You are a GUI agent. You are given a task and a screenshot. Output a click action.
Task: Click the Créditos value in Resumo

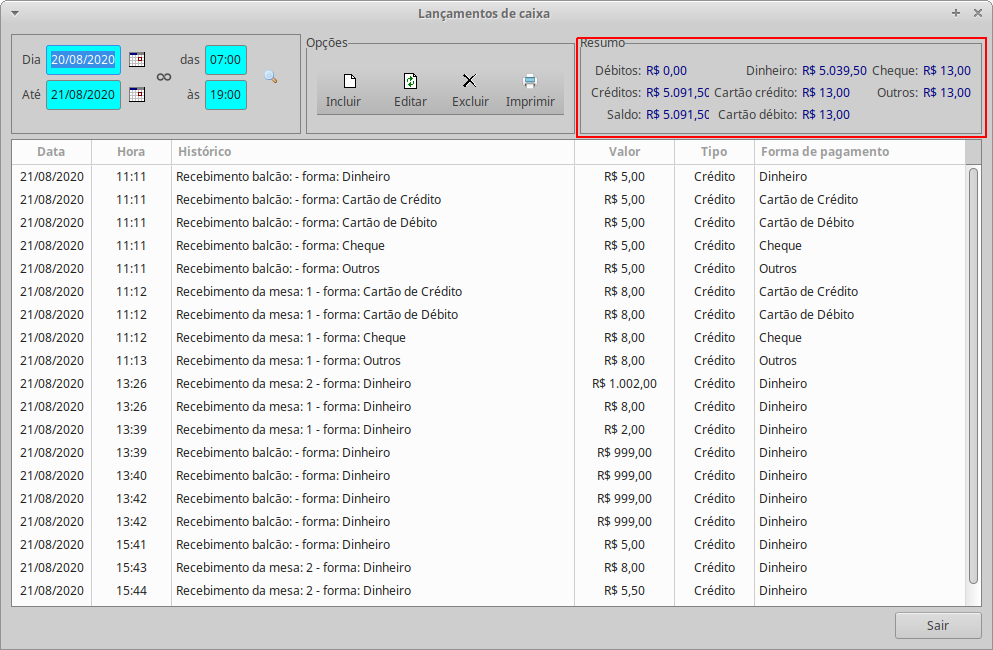[678, 93]
